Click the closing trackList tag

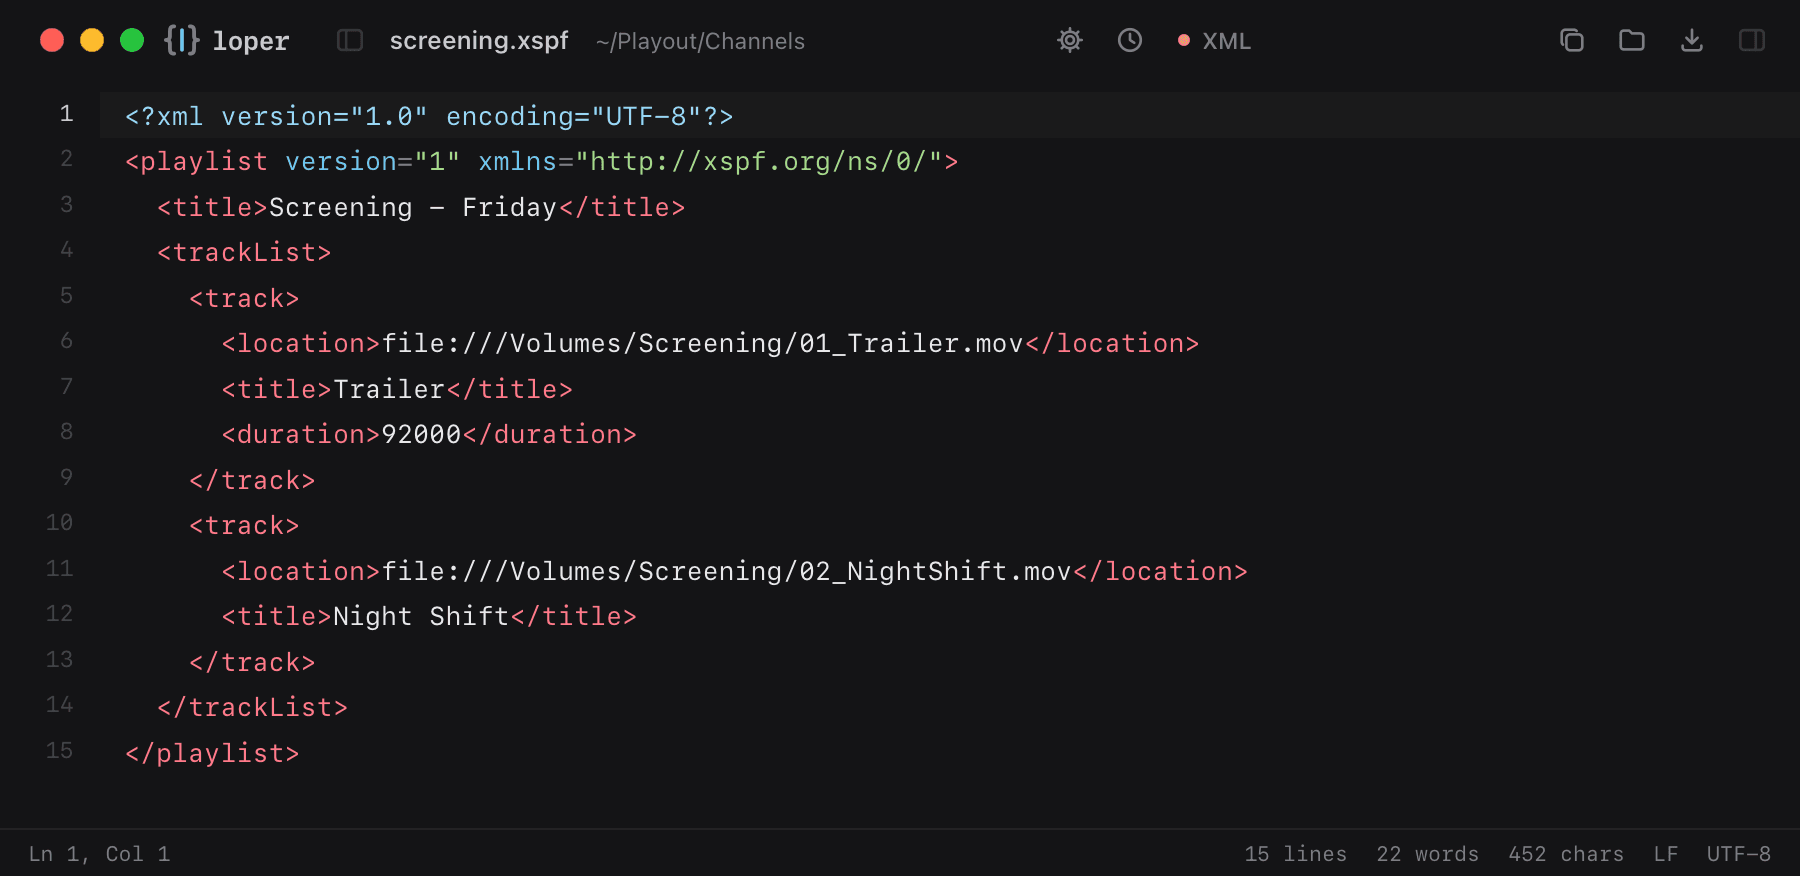click(252, 707)
